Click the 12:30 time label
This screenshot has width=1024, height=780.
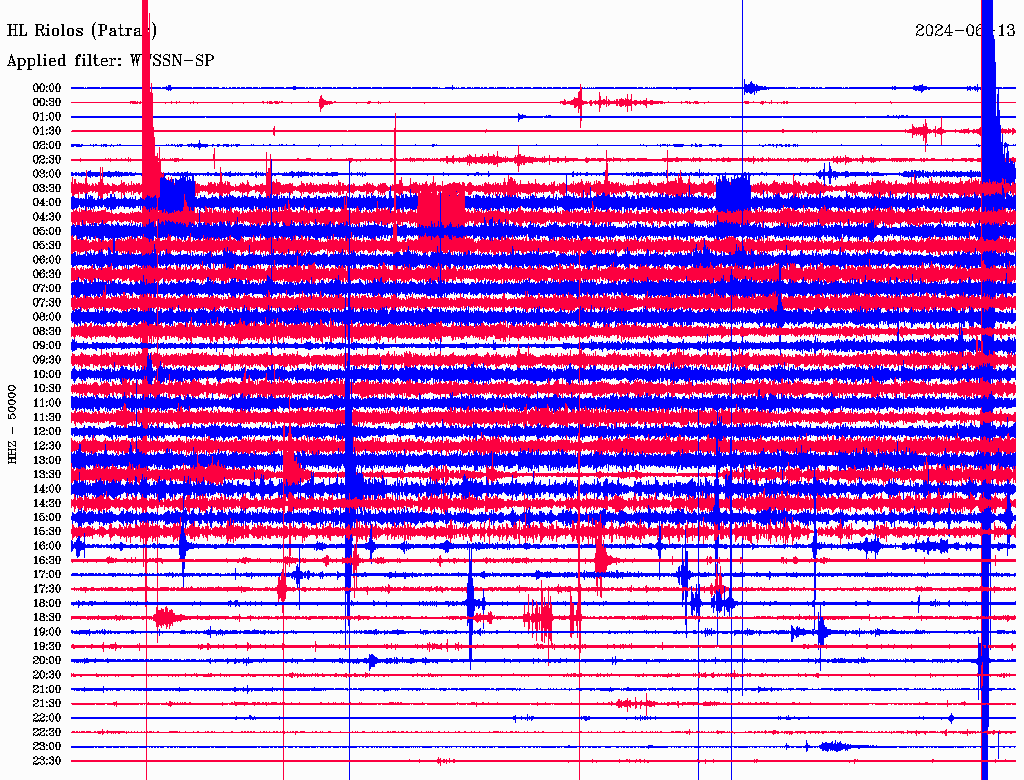(x=47, y=446)
